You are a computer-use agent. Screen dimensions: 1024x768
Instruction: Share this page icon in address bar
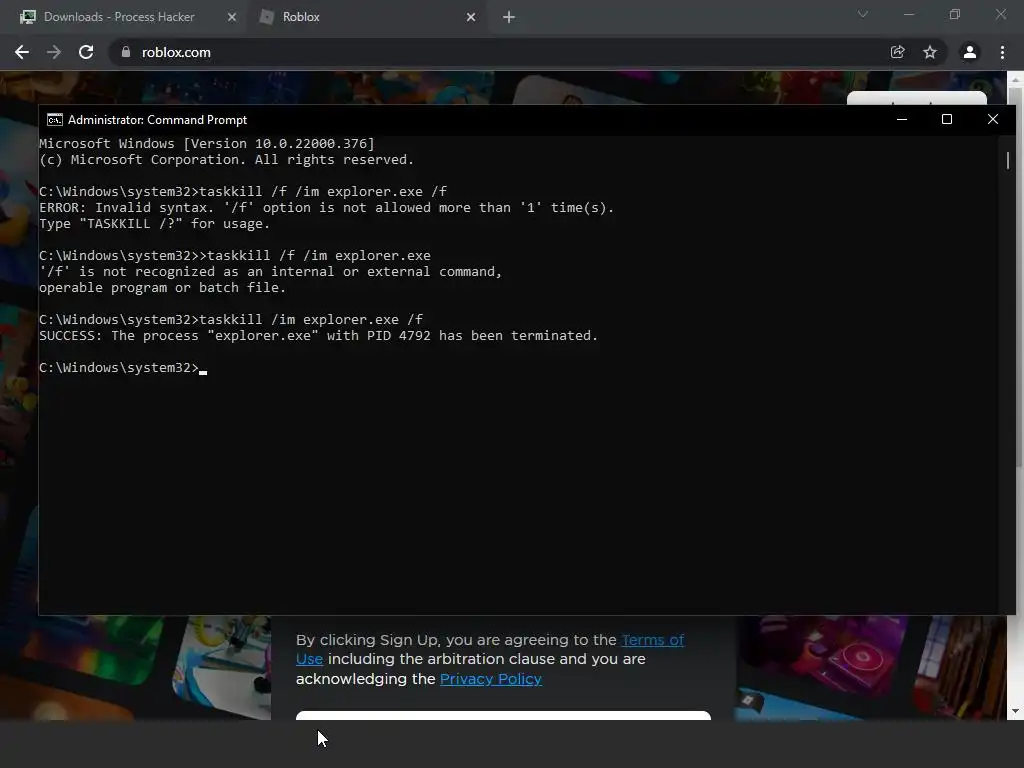[x=897, y=52]
